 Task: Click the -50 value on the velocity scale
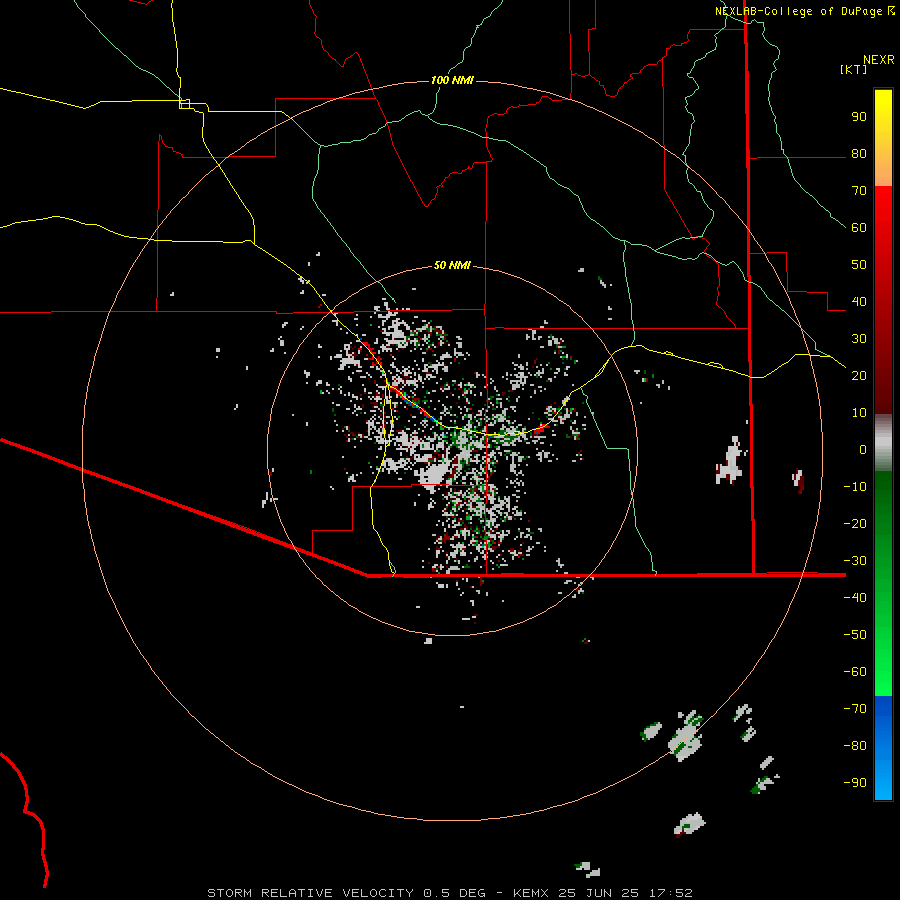click(855, 634)
